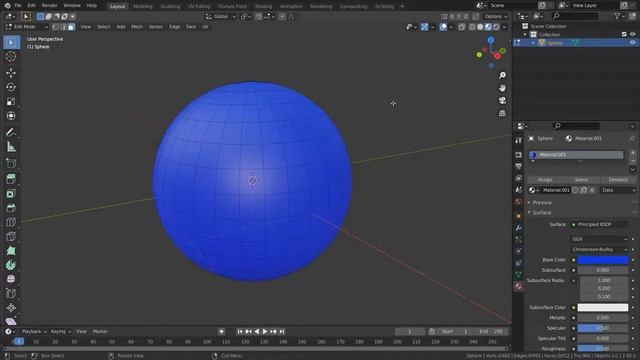Toggle X-ray view

point(462,27)
